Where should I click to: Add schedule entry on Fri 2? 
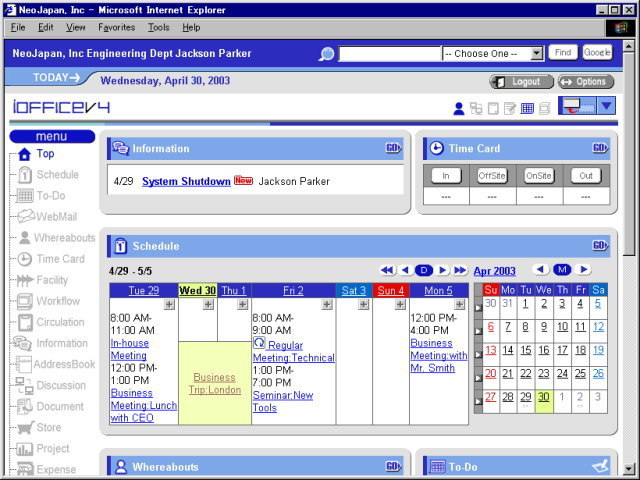click(327, 304)
